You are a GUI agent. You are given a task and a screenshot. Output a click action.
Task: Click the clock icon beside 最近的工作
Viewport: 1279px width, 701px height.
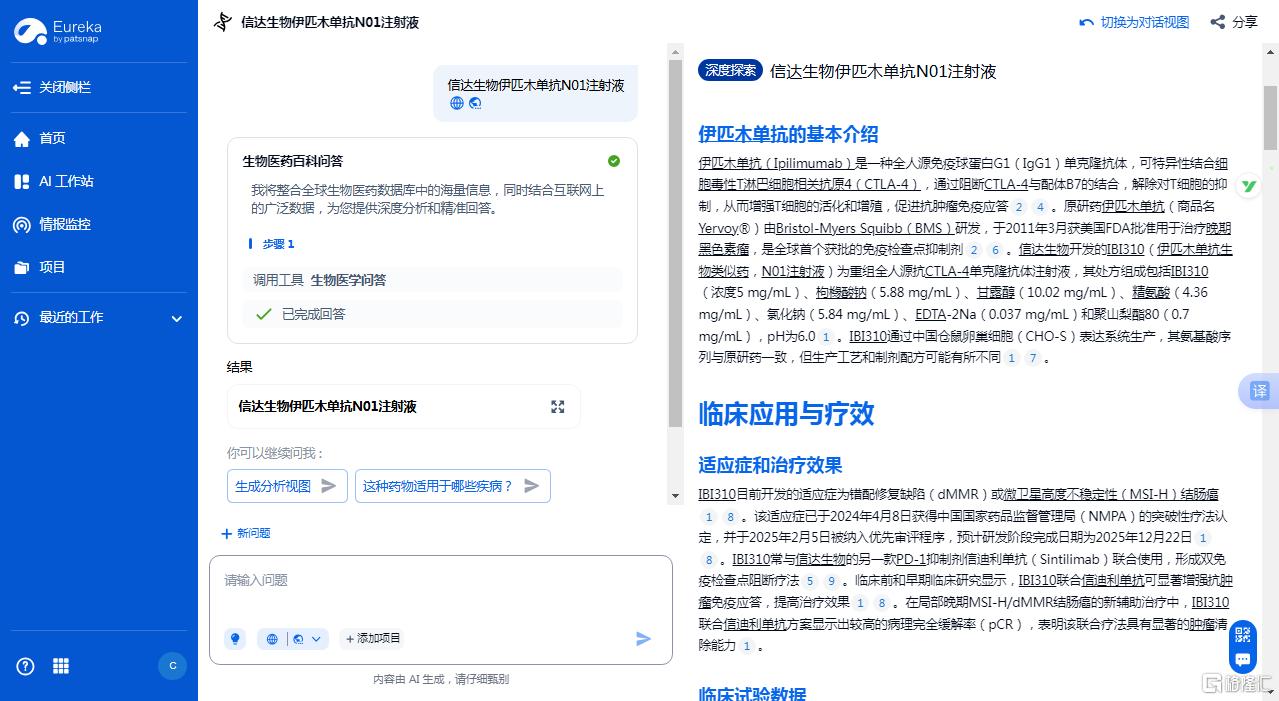tap(22, 318)
